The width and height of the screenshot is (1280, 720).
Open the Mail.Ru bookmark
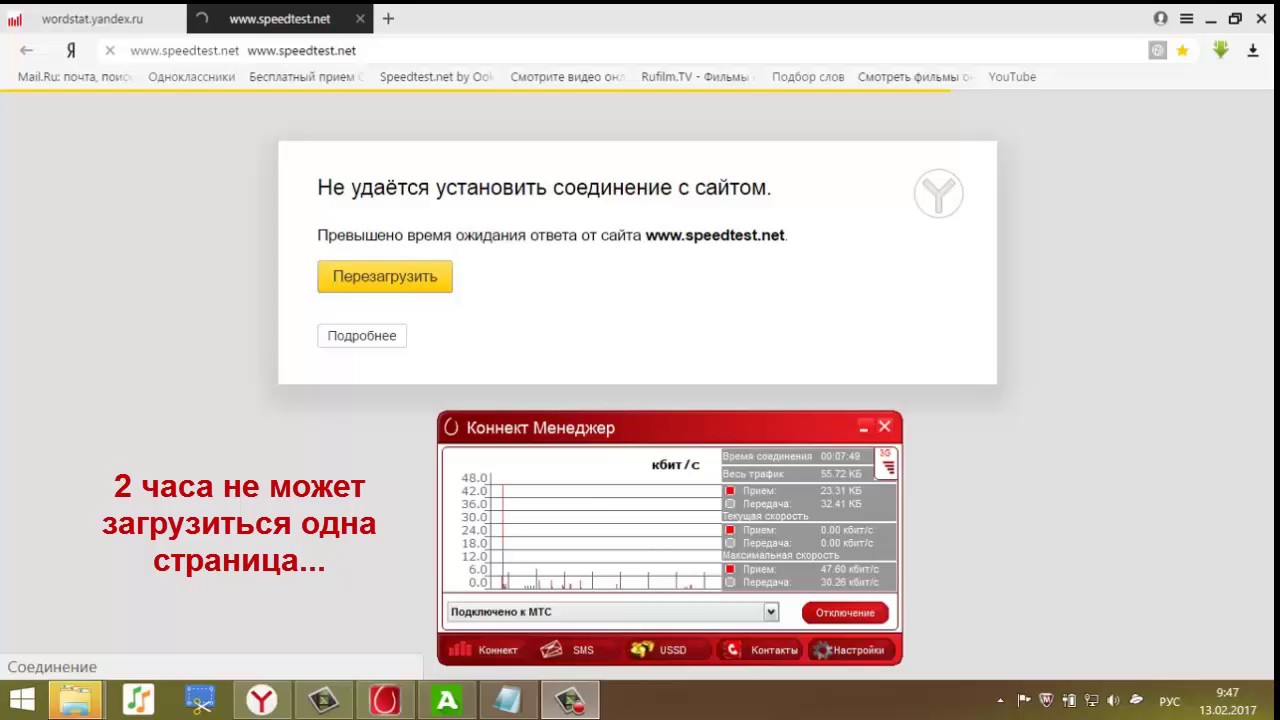point(74,77)
